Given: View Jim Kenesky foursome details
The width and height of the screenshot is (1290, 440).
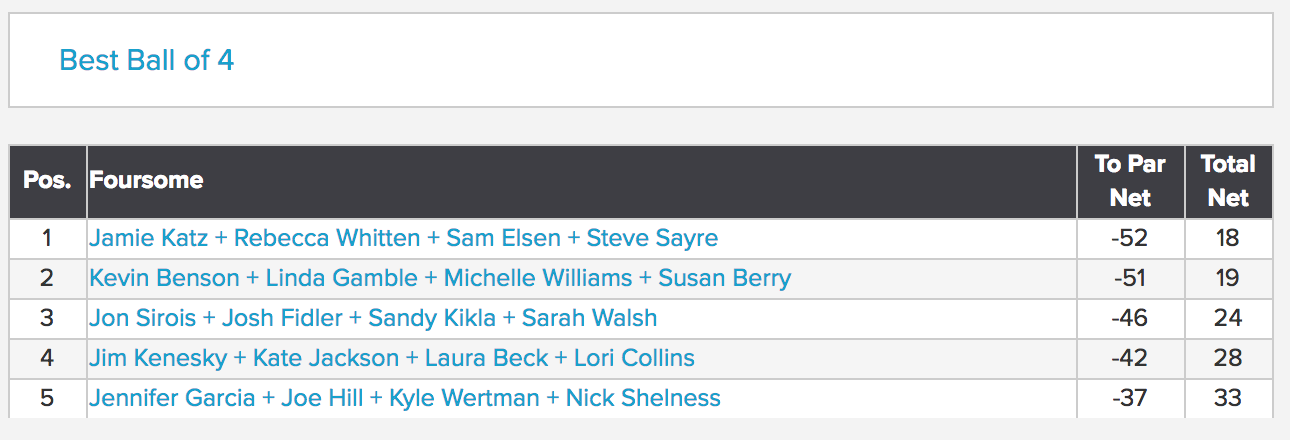Looking at the screenshot, I should pos(392,358).
